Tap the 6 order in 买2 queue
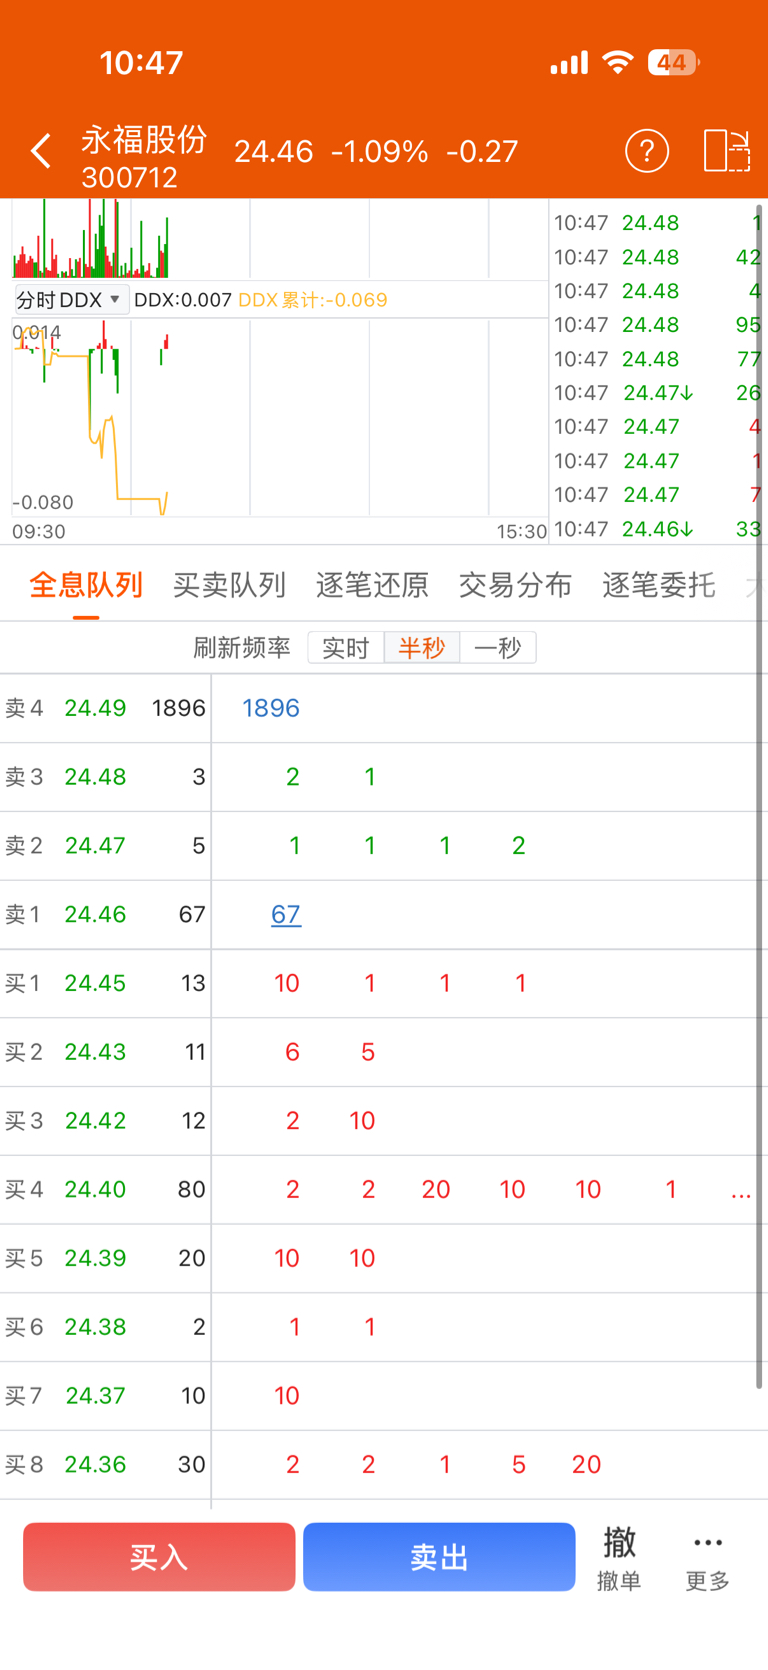The width and height of the screenshot is (768, 1670). 292,1052
